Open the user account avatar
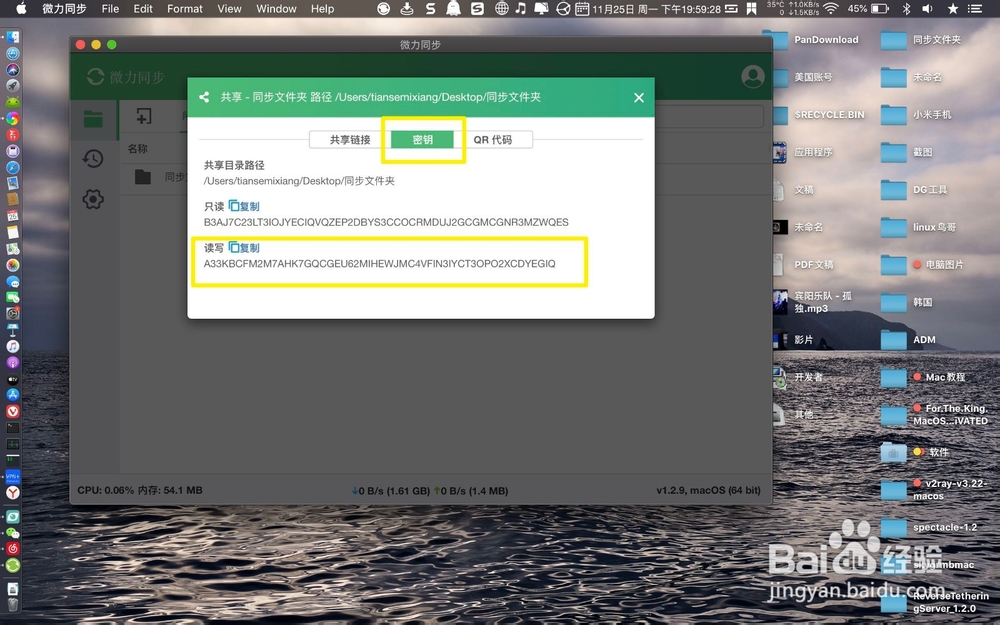The height and width of the screenshot is (625, 1000). coord(753,77)
